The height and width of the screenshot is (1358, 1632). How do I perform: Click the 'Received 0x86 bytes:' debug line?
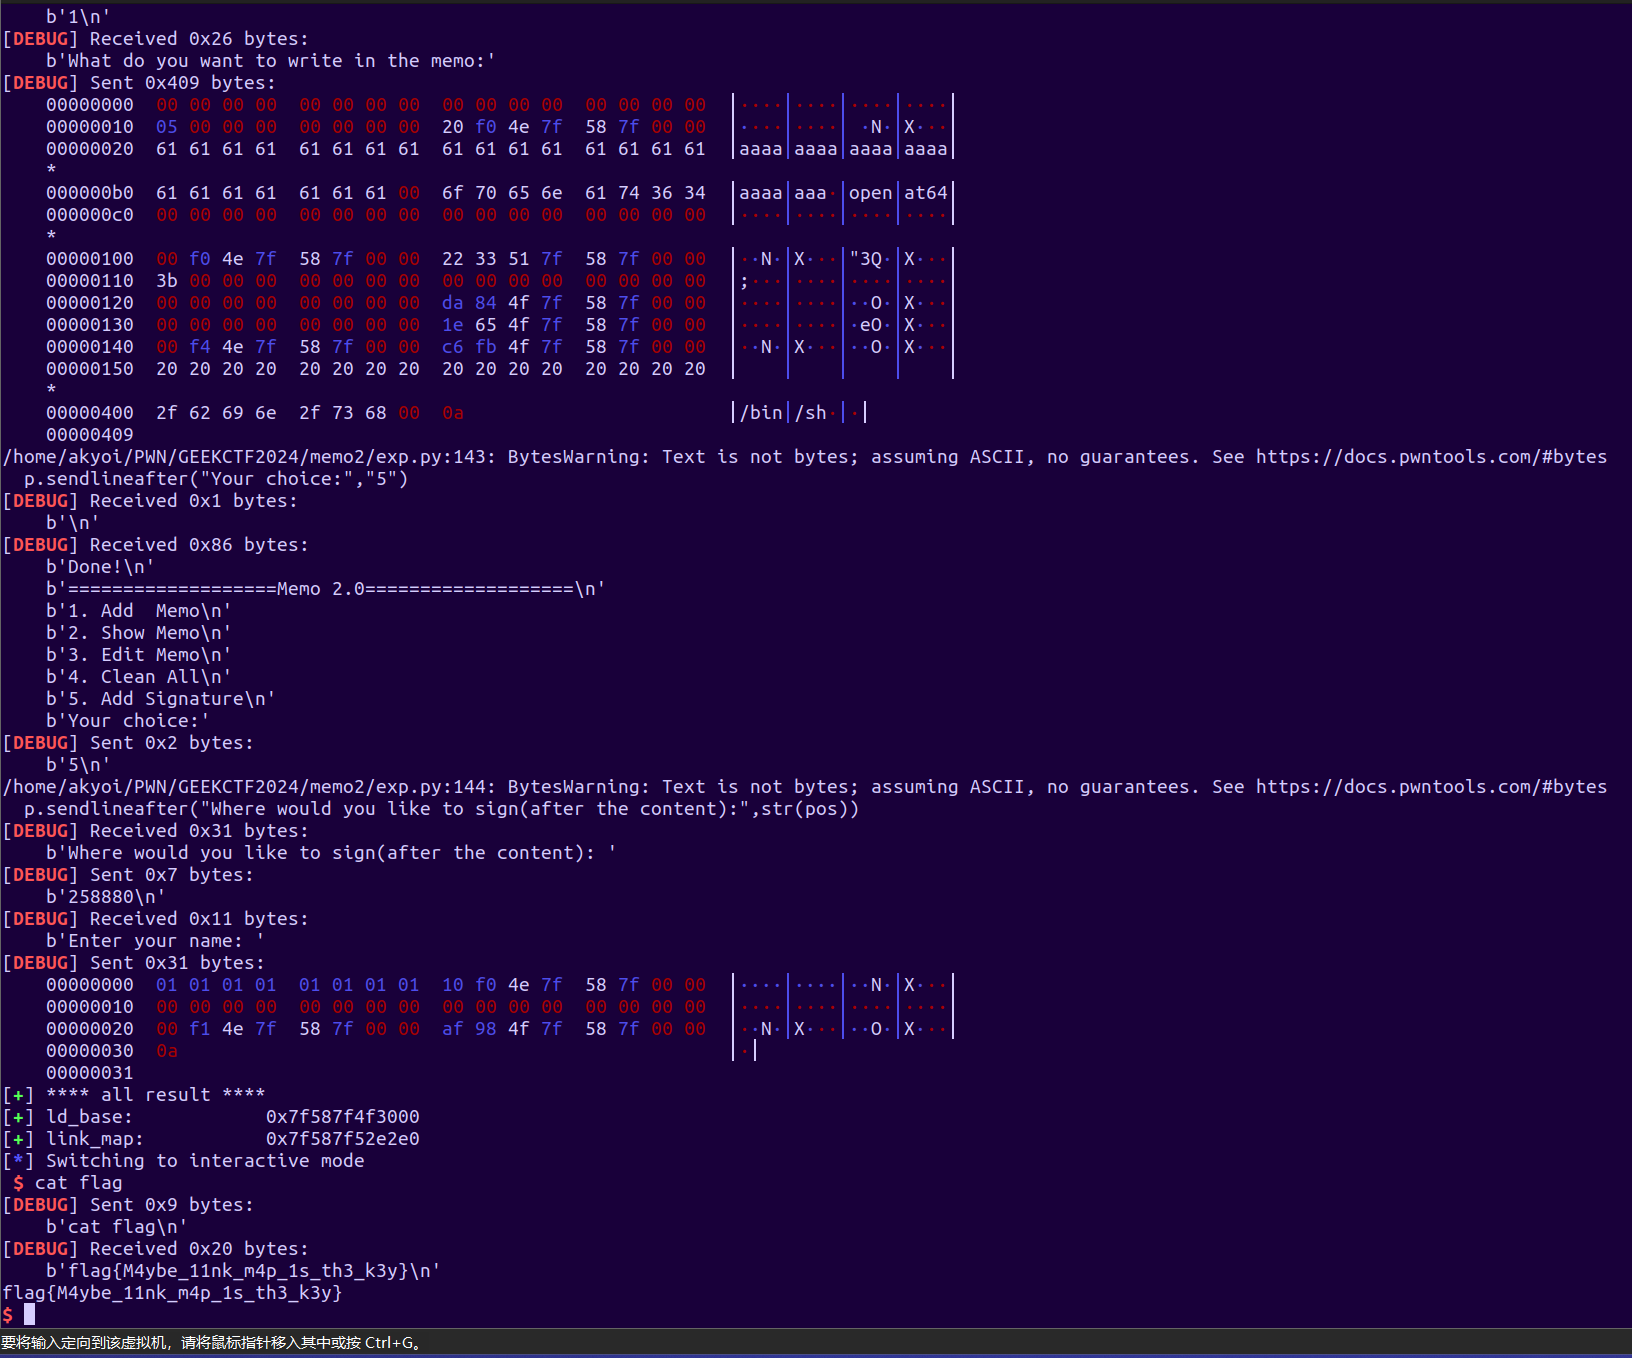(x=156, y=544)
